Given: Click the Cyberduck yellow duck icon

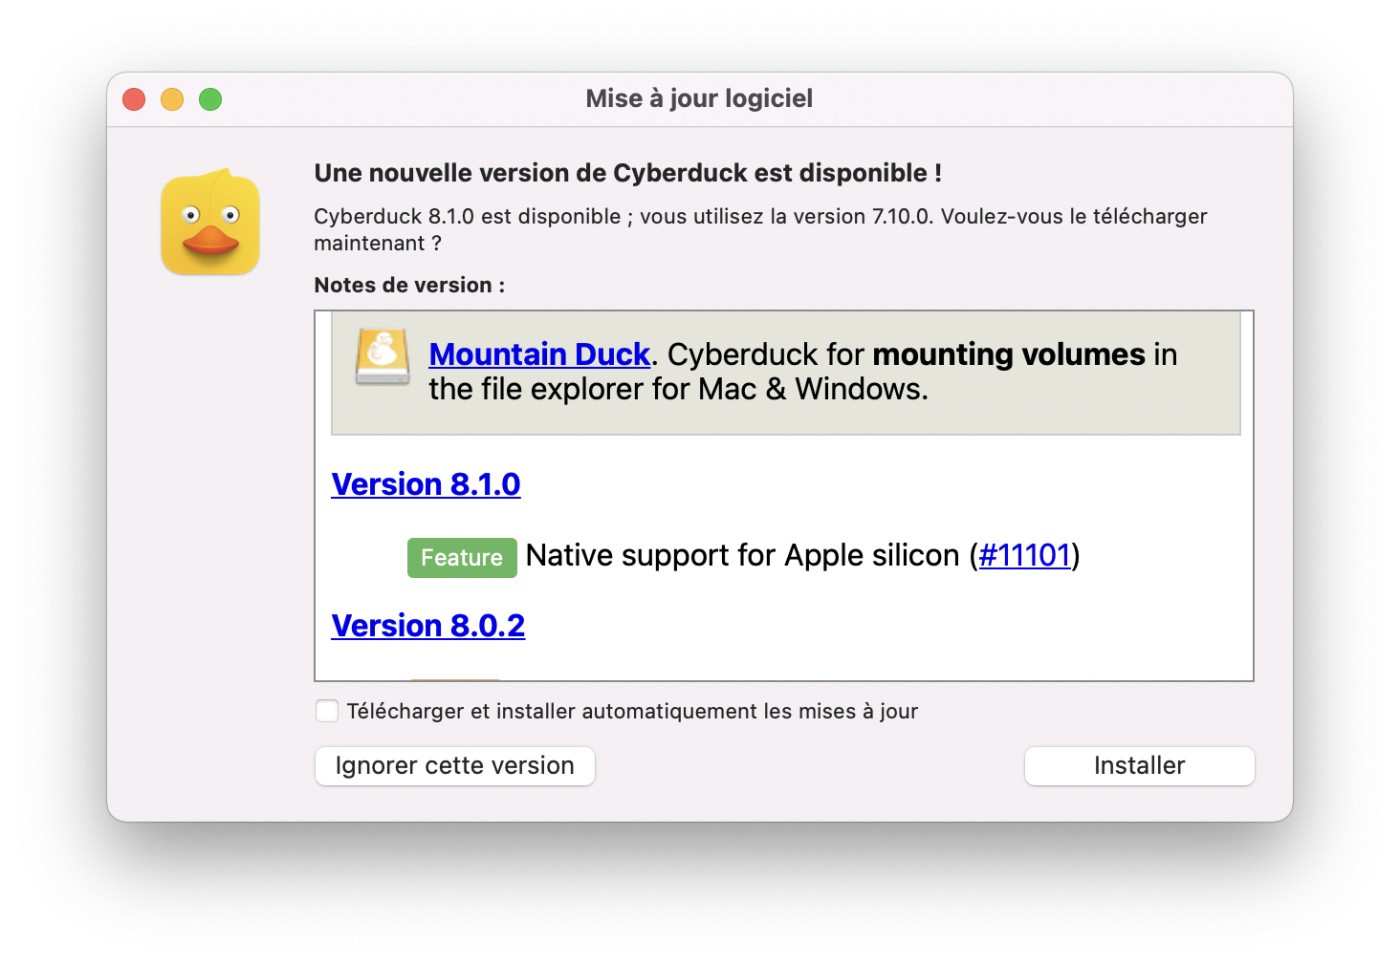Looking at the screenshot, I should pos(210,222).
